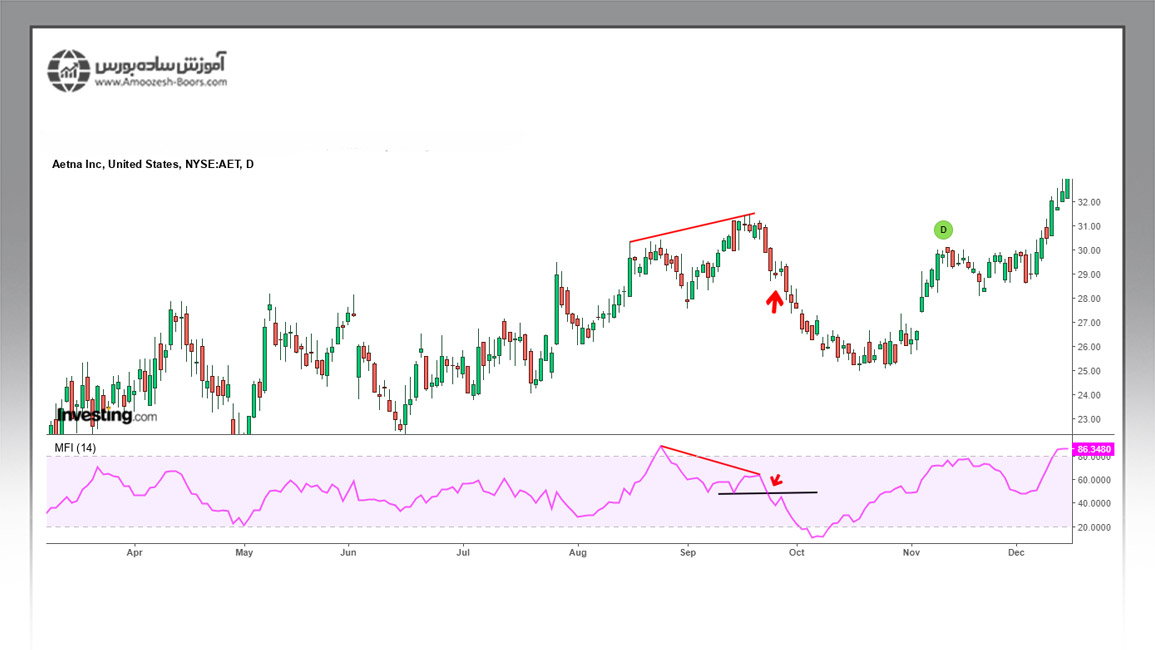
Task: Select the red trendline above price candles
Action: pos(691,228)
